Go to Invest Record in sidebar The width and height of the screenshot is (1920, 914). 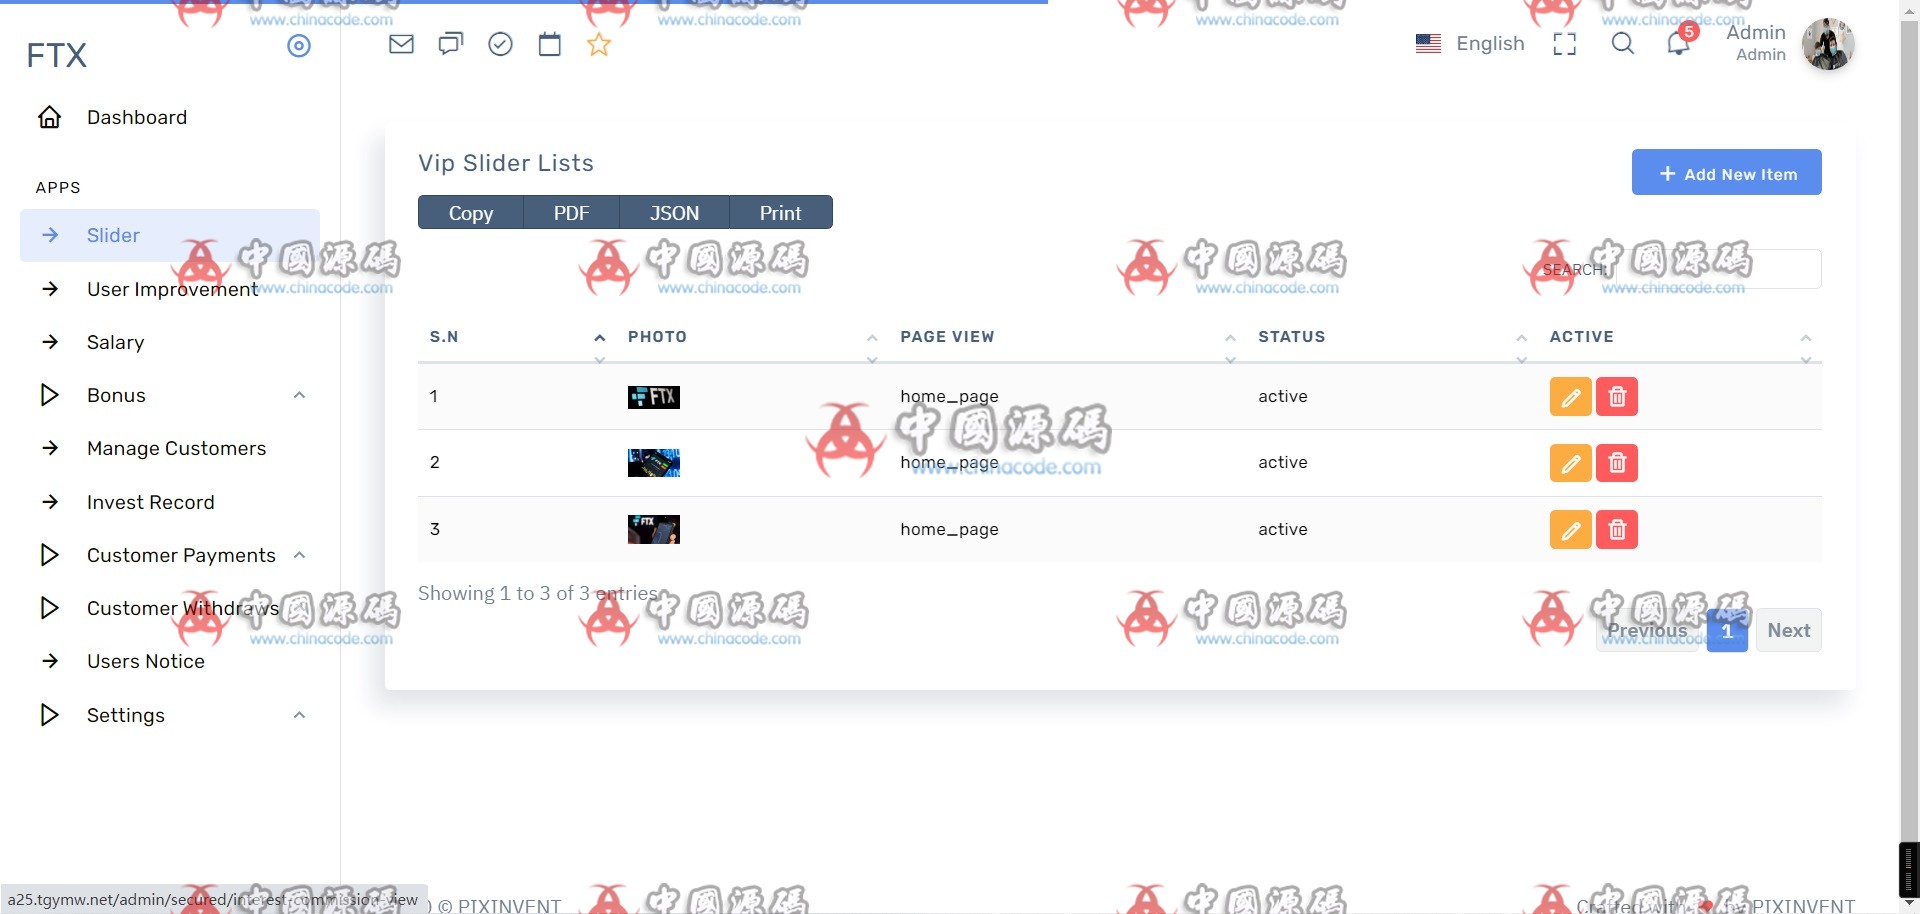[150, 502]
